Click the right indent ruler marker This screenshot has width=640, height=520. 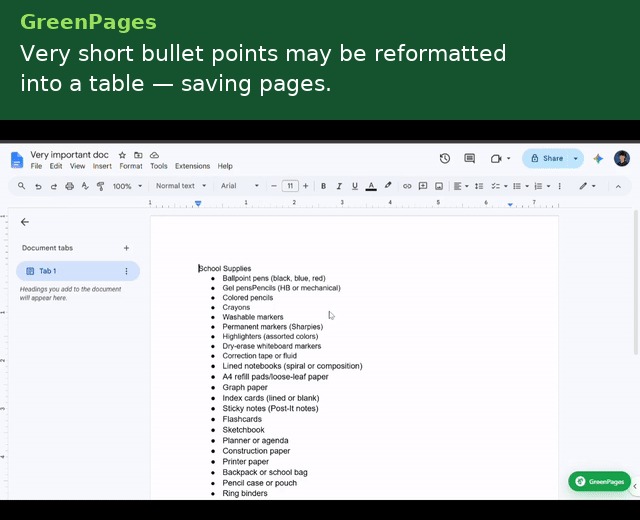point(510,204)
